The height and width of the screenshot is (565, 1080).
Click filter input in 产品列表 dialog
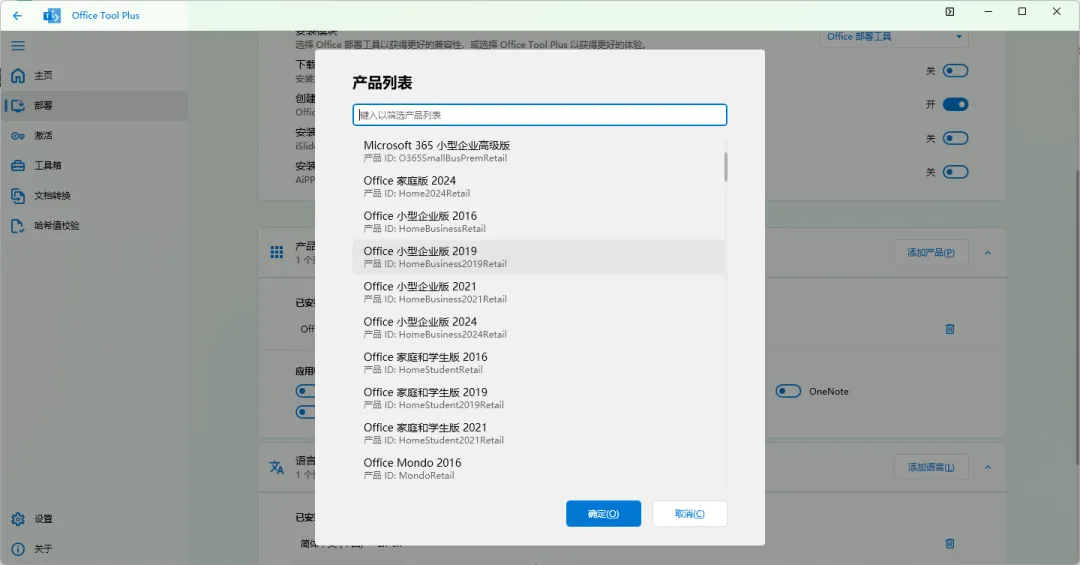click(x=539, y=115)
